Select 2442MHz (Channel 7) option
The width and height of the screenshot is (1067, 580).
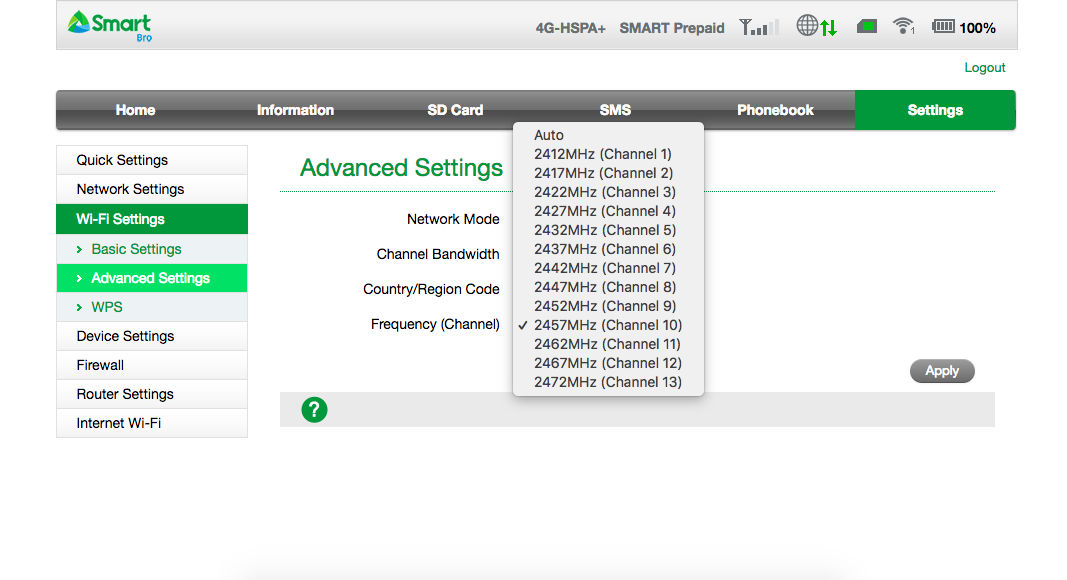click(608, 268)
